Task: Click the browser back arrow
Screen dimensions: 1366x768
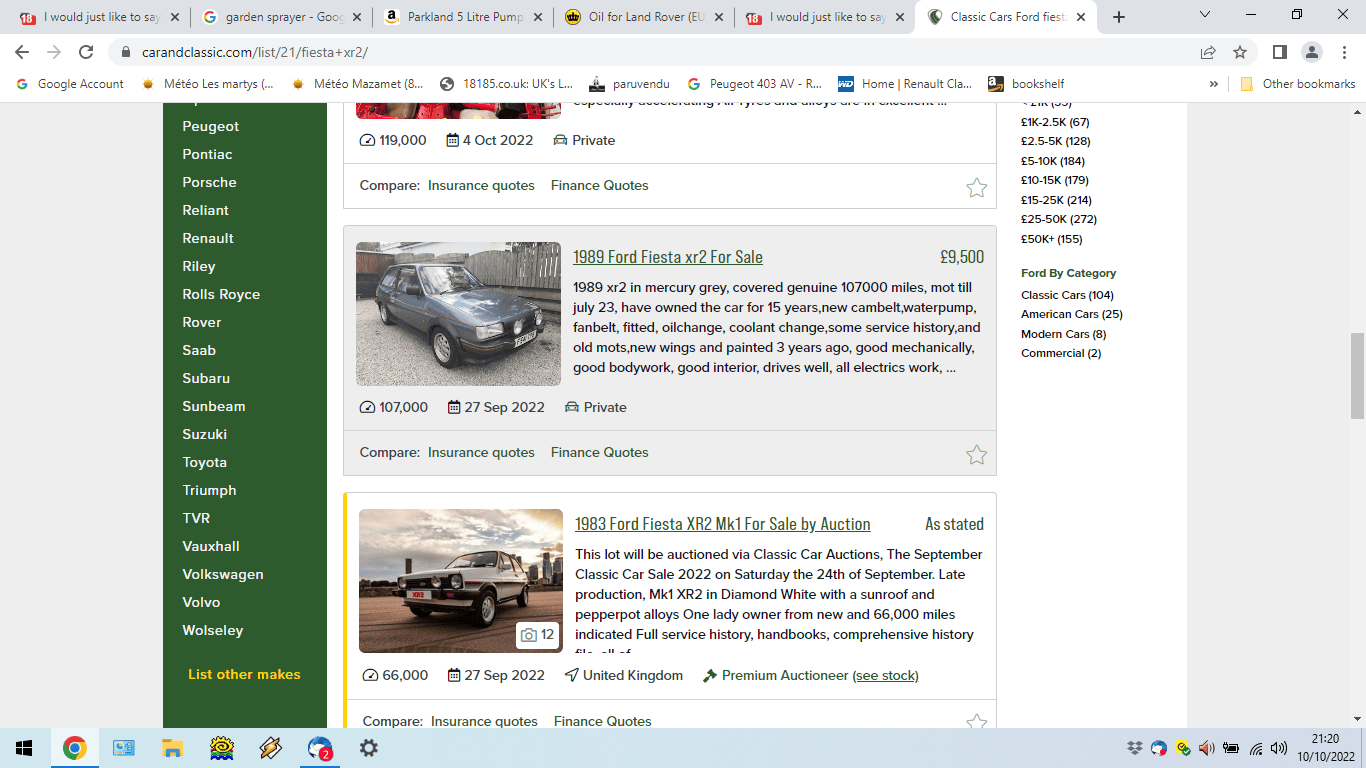Action: pos(22,52)
